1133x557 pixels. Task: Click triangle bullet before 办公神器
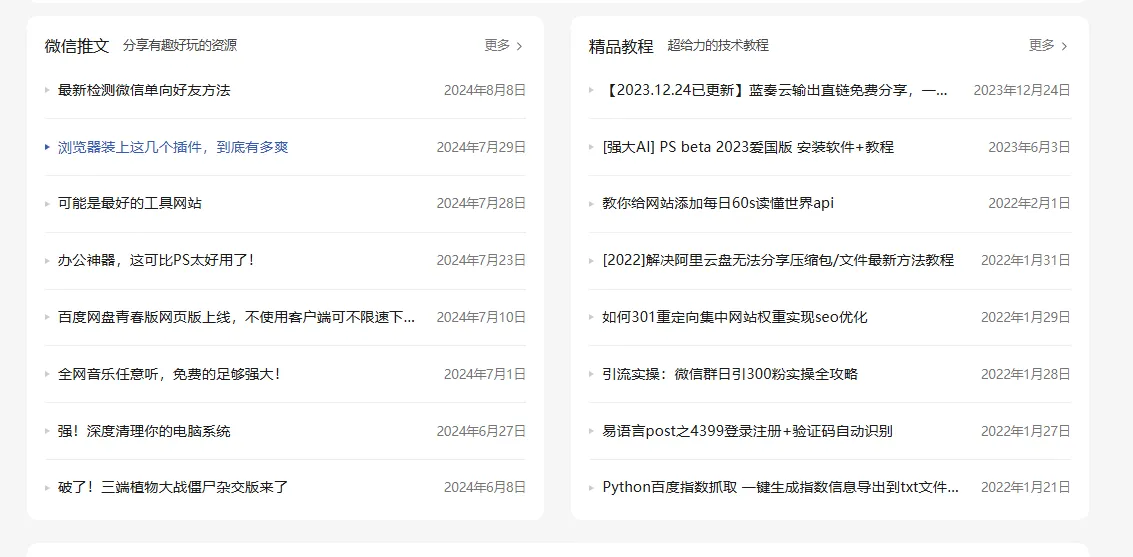(47, 260)
